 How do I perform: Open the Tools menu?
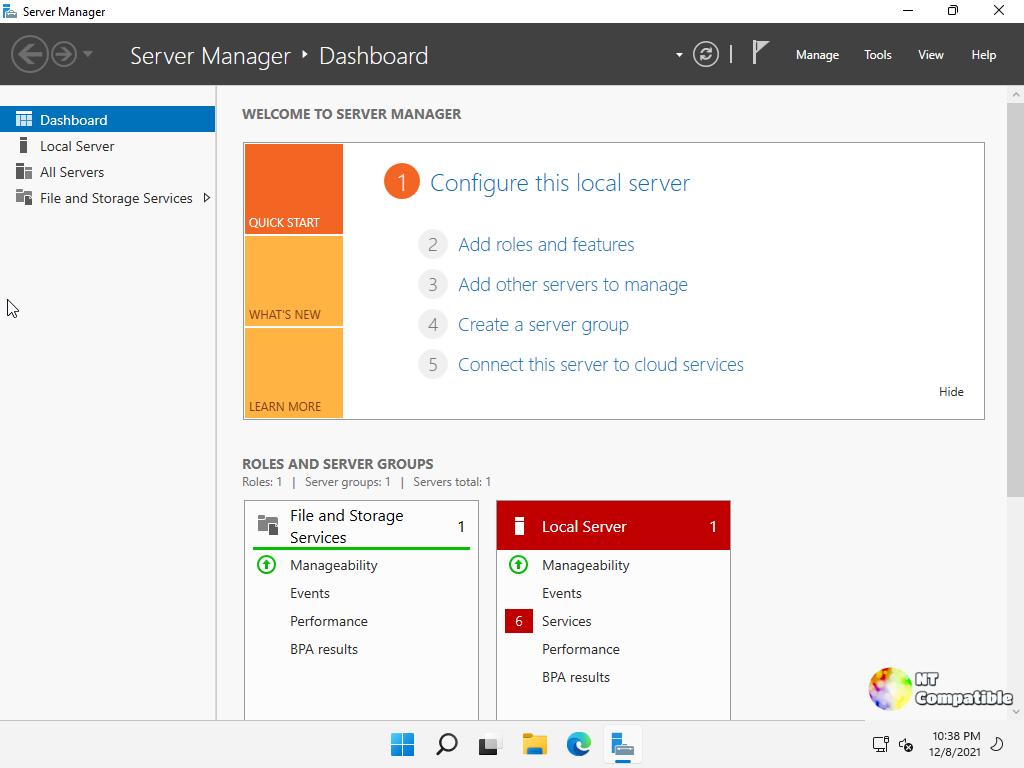pyautogui.click(x=877, y=55)
